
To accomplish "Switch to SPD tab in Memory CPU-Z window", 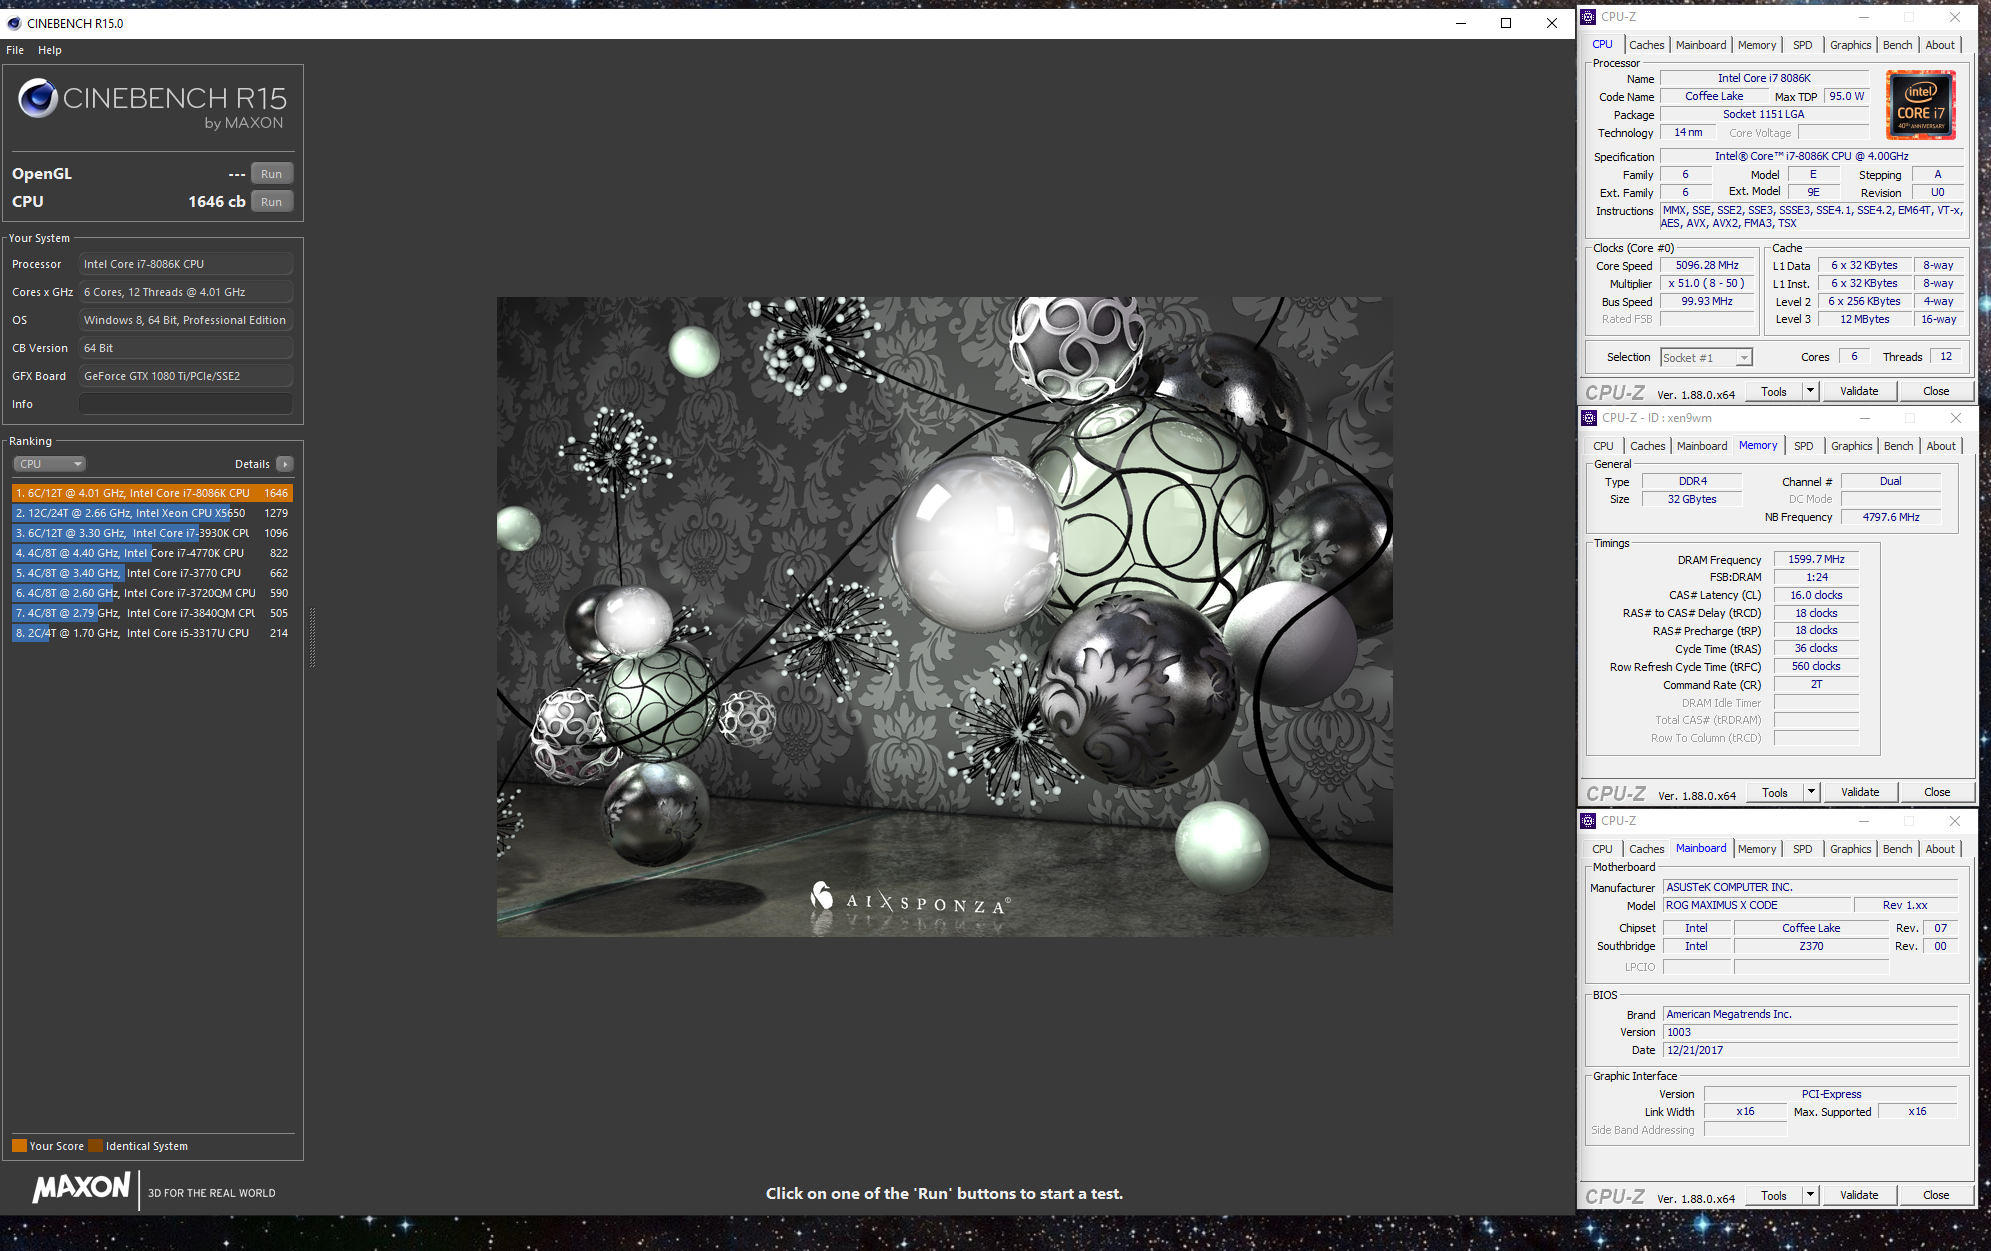I will click(1803, 446).
